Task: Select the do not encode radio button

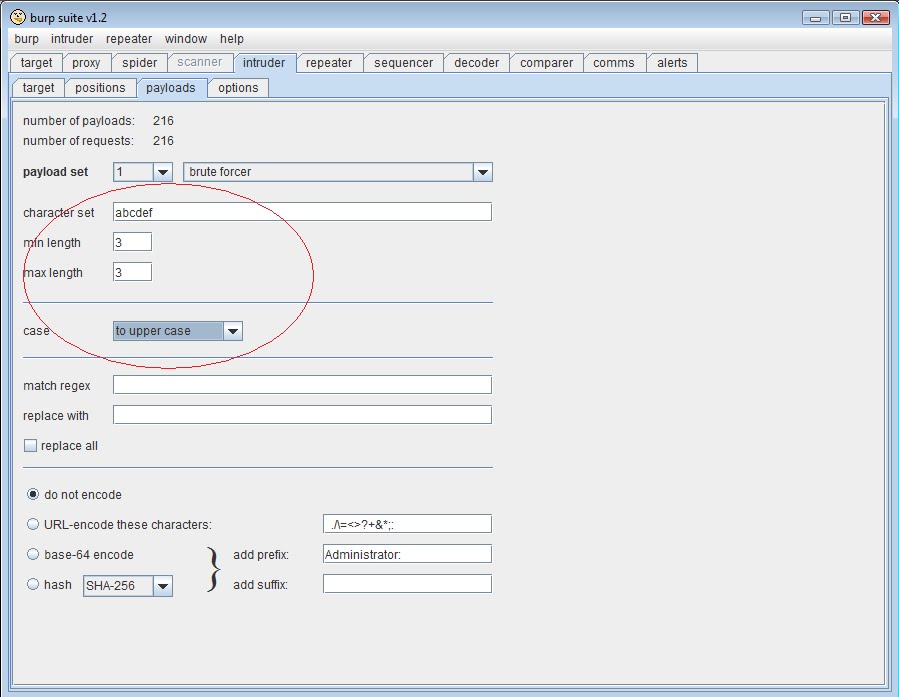Action: tap(33, 494)
